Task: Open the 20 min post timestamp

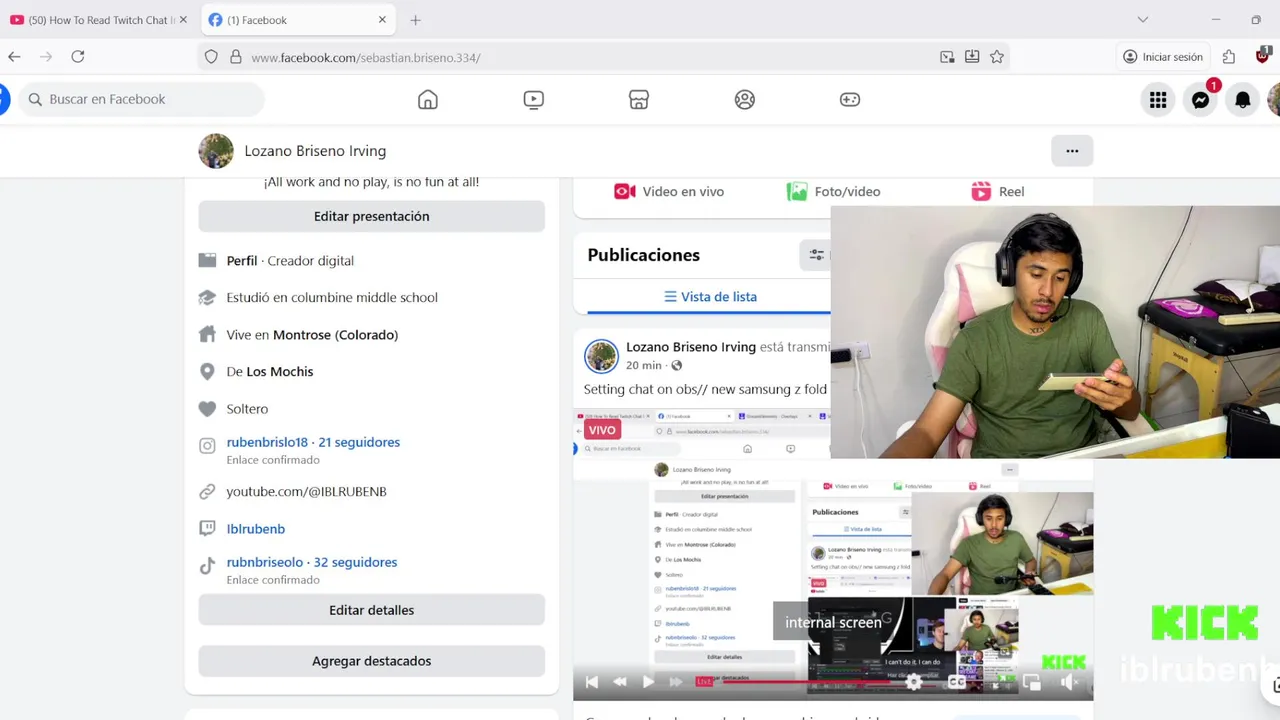Action: (x=644, y=366)
